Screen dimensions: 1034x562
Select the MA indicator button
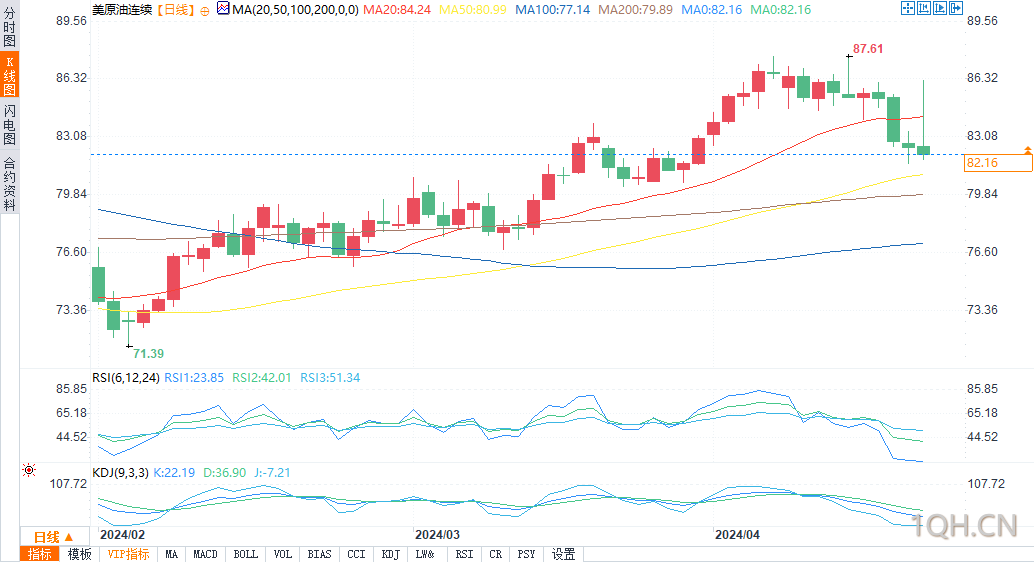click(171, 554)
